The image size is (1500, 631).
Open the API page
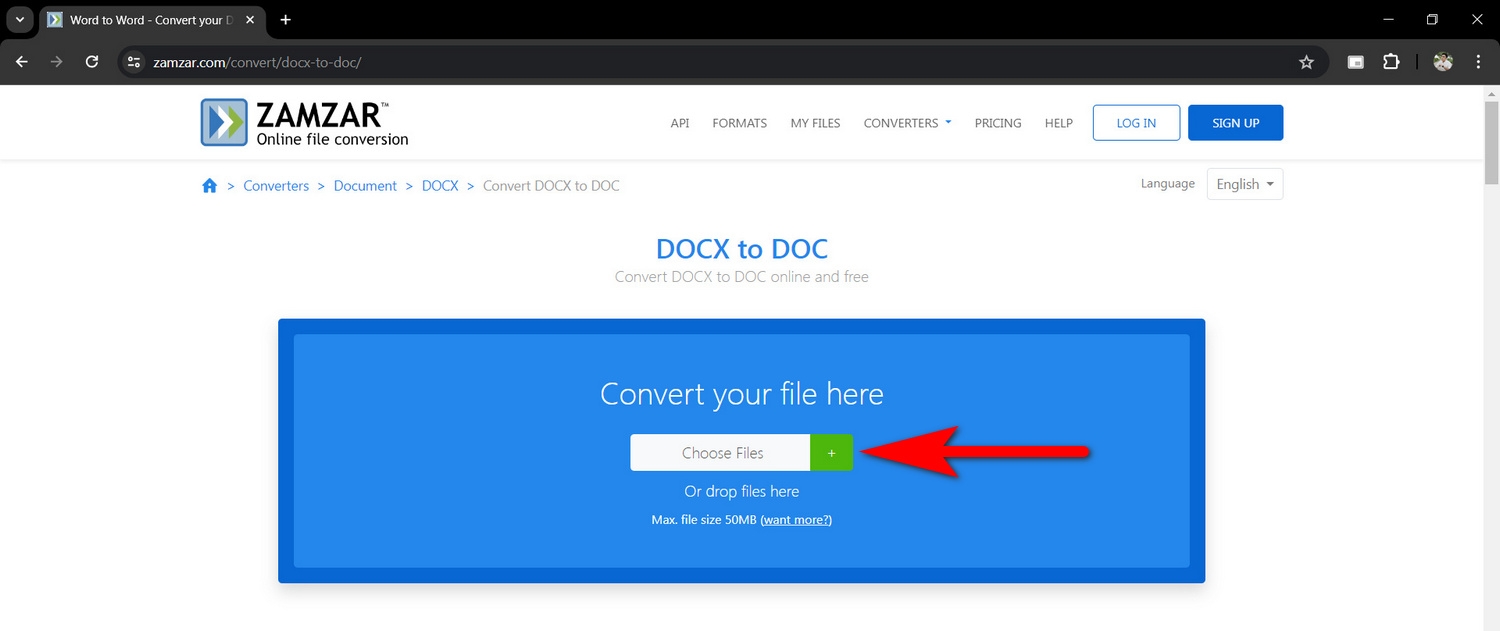coord(680,123)
